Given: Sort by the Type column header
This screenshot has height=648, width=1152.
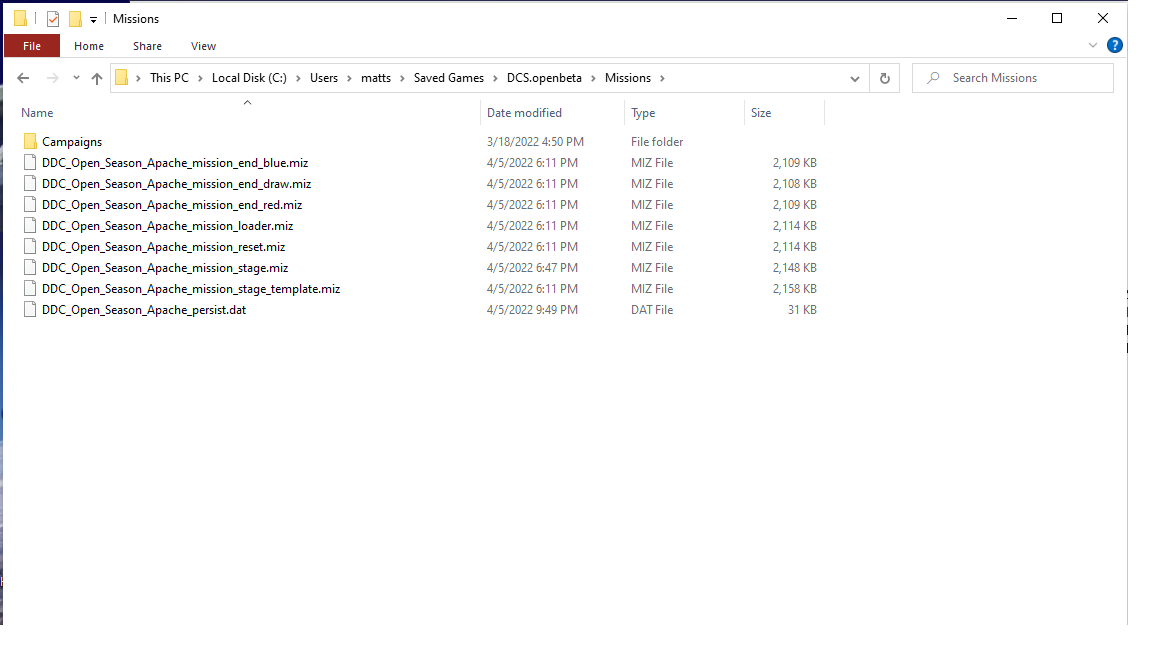Looking at the screenshot, I should (643, 112).
